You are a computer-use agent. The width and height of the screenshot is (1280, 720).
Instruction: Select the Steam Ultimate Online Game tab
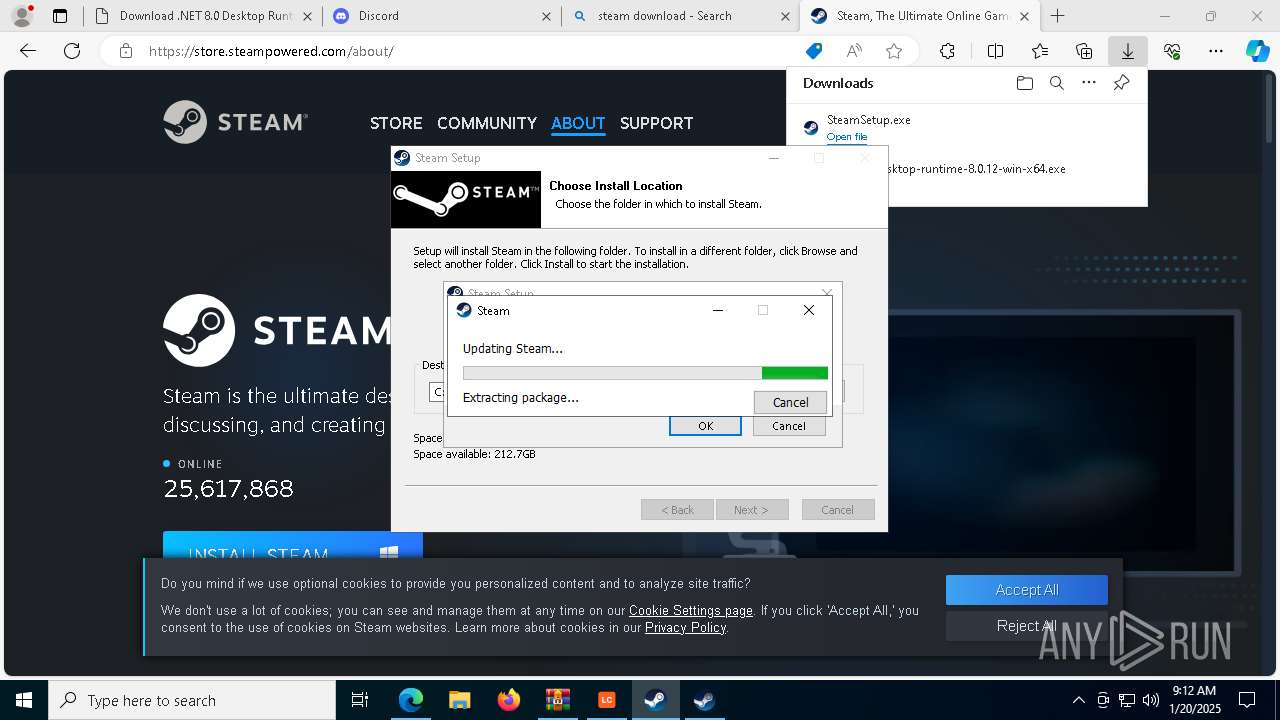coord(920,16)
